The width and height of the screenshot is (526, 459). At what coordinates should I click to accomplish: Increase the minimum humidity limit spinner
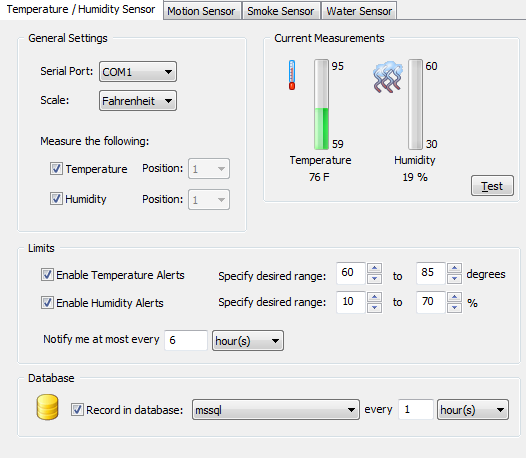pyautogui.click(x=374, y=297)
